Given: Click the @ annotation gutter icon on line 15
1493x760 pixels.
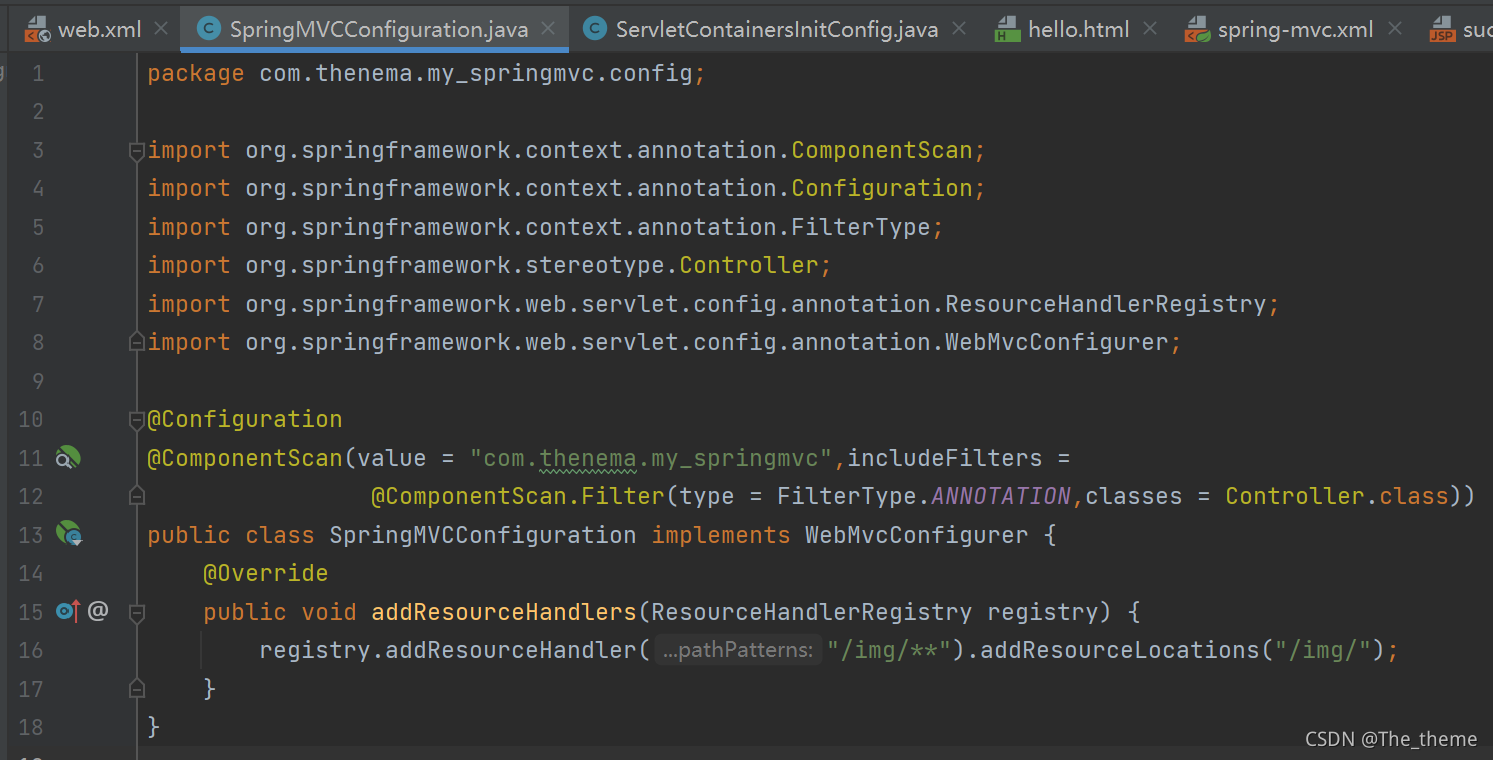Looking at the screenshot, I should coord(97,611).
